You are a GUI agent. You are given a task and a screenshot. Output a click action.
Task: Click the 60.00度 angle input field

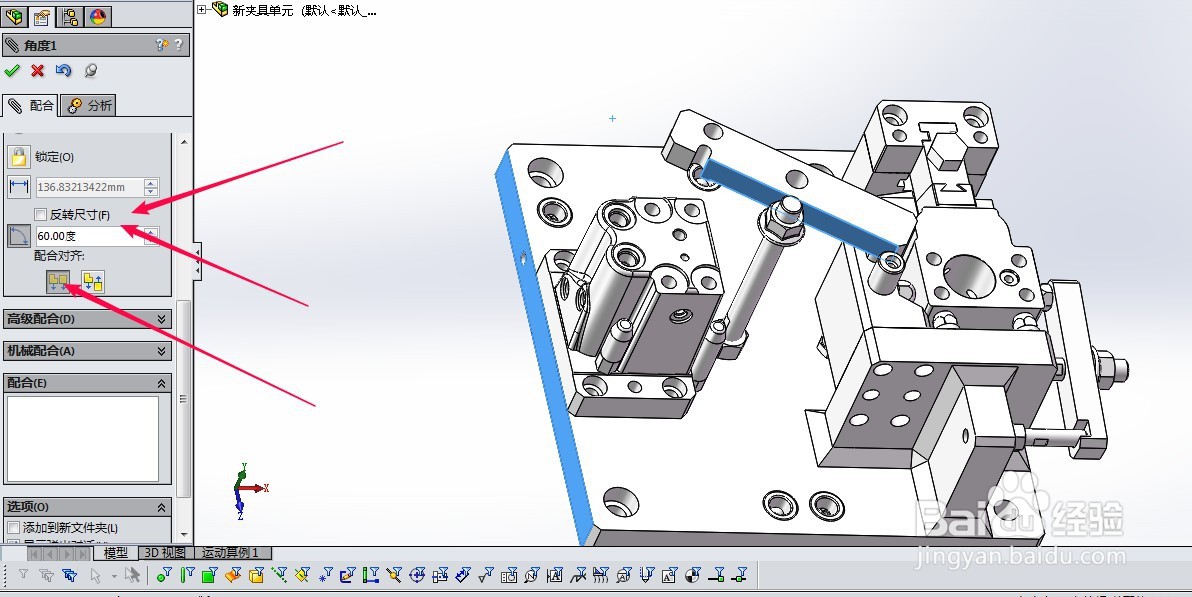click(90, 236)
